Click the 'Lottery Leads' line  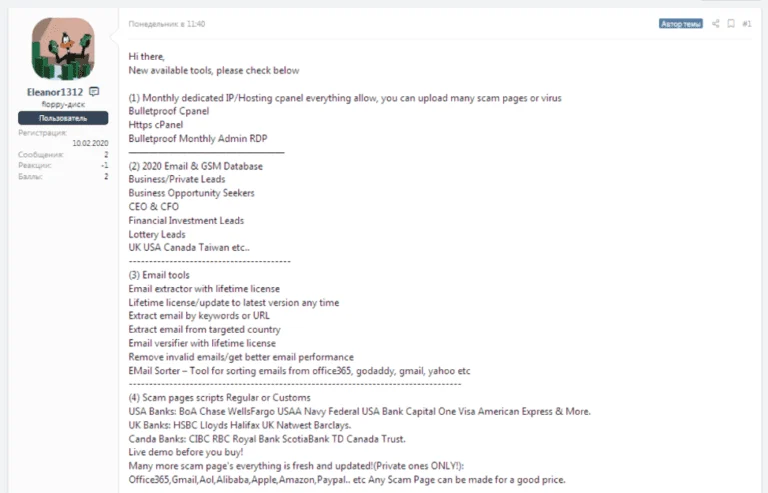[157, 234]
